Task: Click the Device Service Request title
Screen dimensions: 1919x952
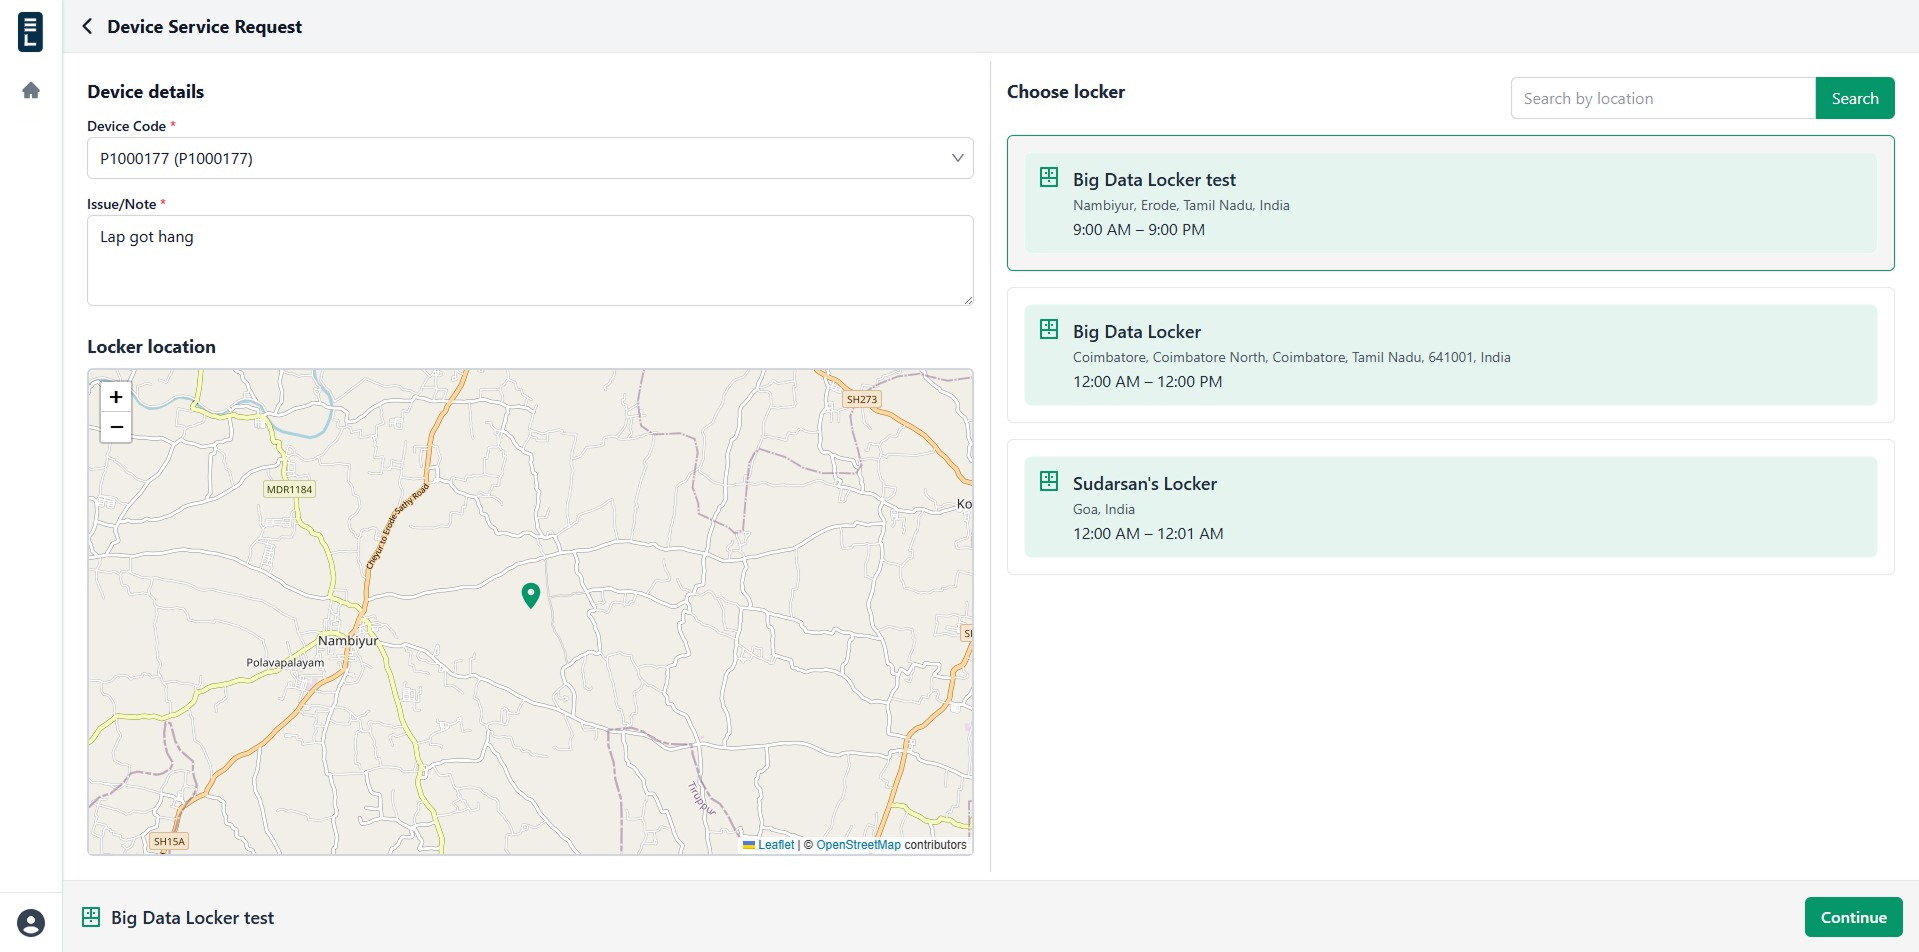Action: click(x=204, y=27)
